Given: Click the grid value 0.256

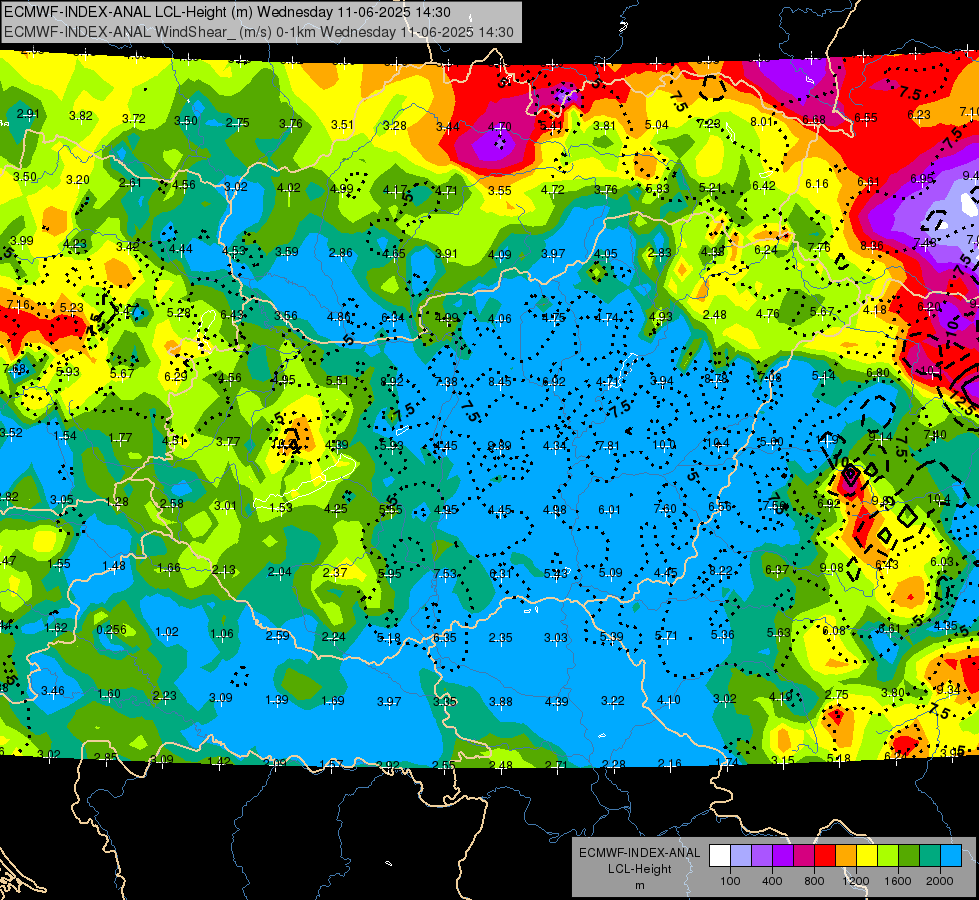Looking at the screenshot, I should click(111, 630).
